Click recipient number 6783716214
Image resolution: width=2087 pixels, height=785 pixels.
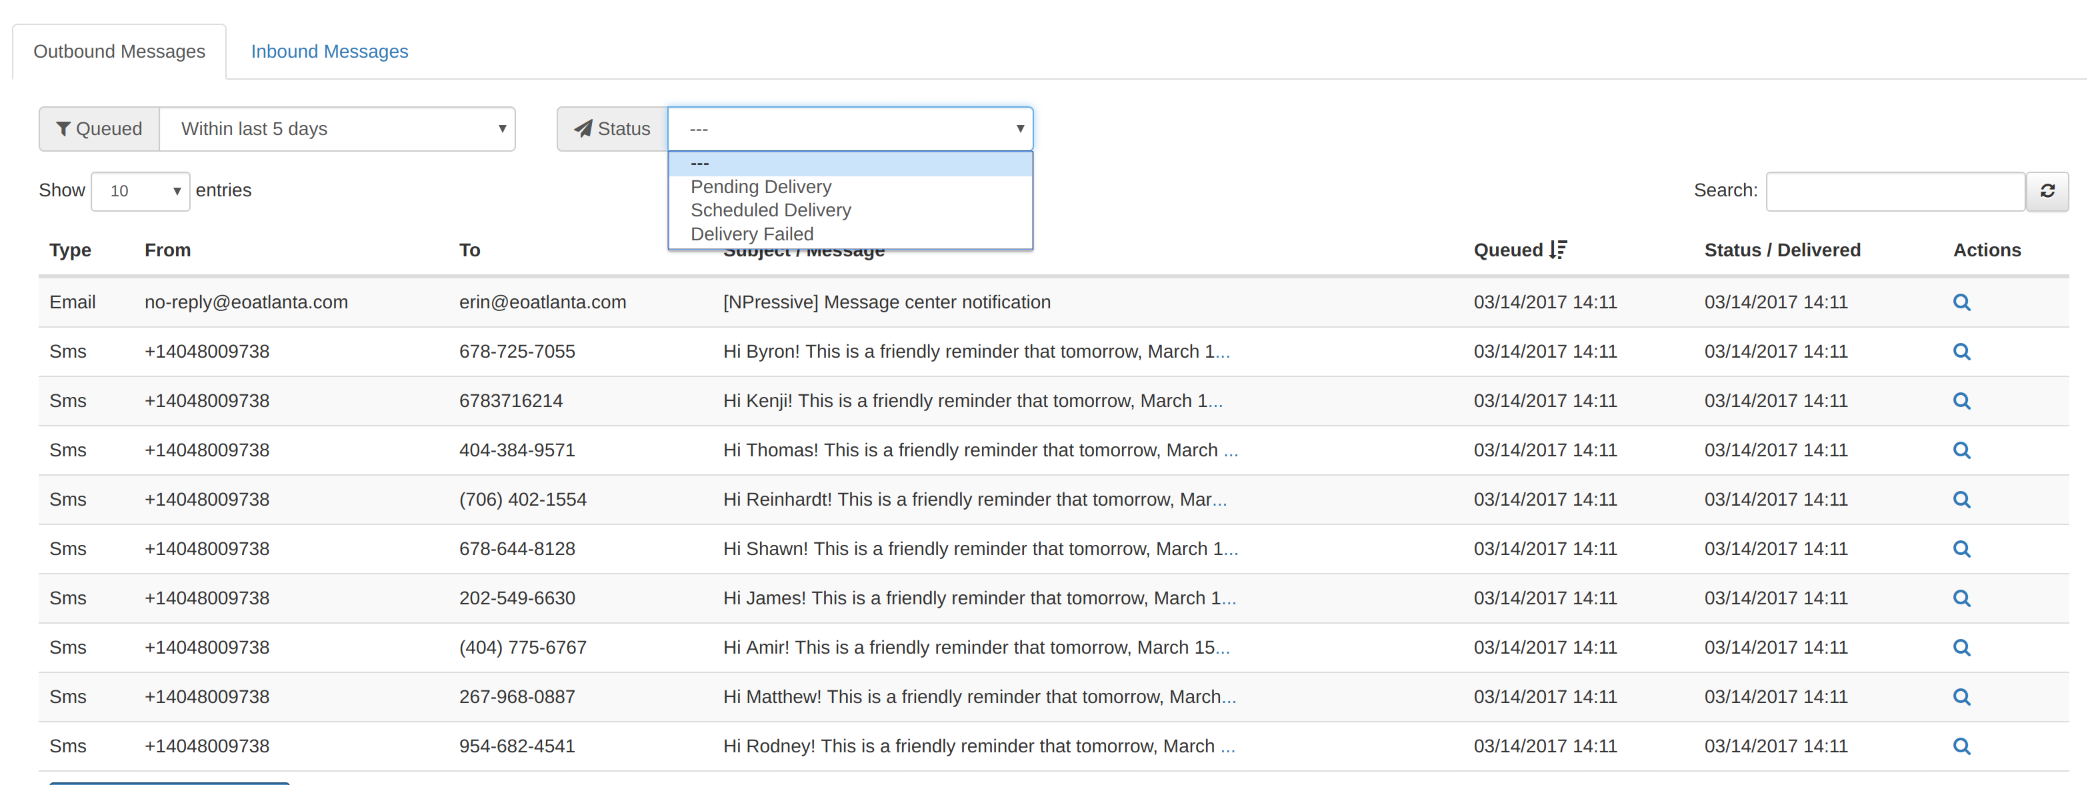tap(510, 401)
